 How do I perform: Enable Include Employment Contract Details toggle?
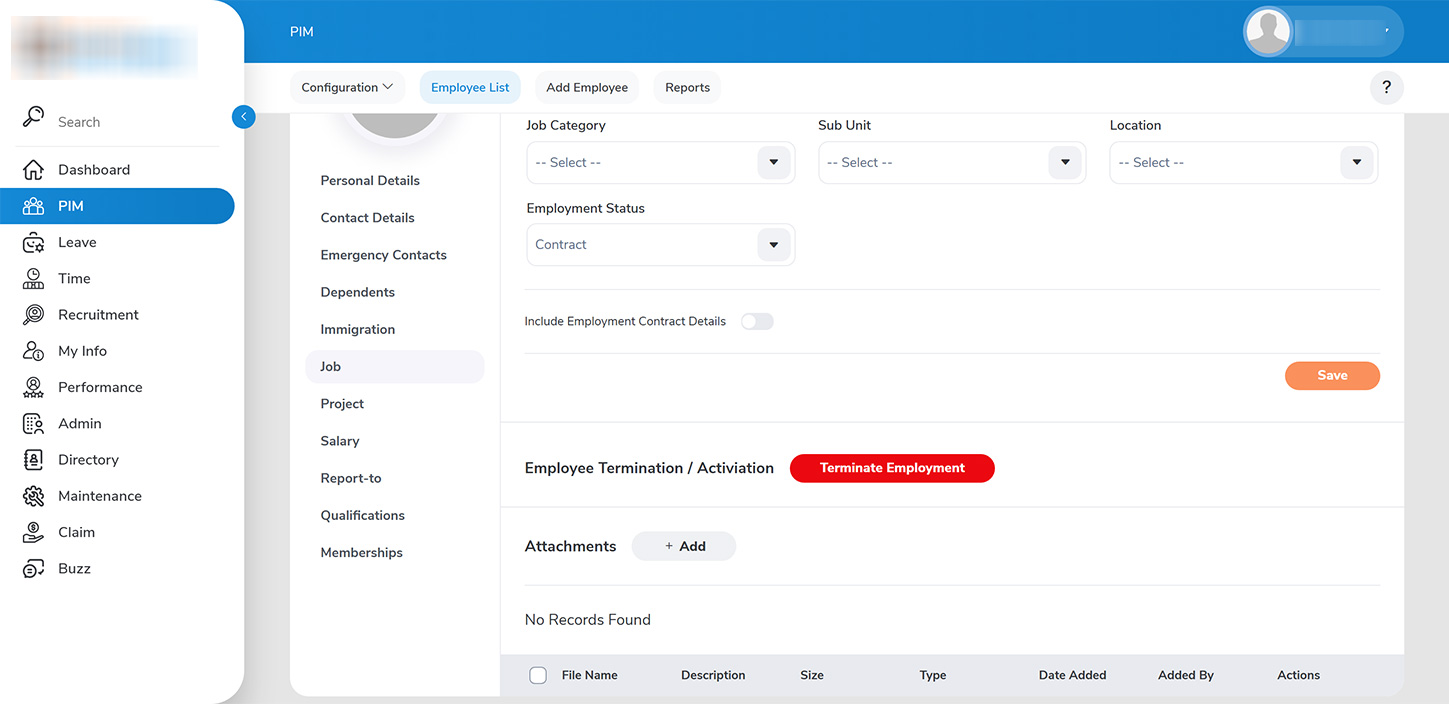[757, 322]
